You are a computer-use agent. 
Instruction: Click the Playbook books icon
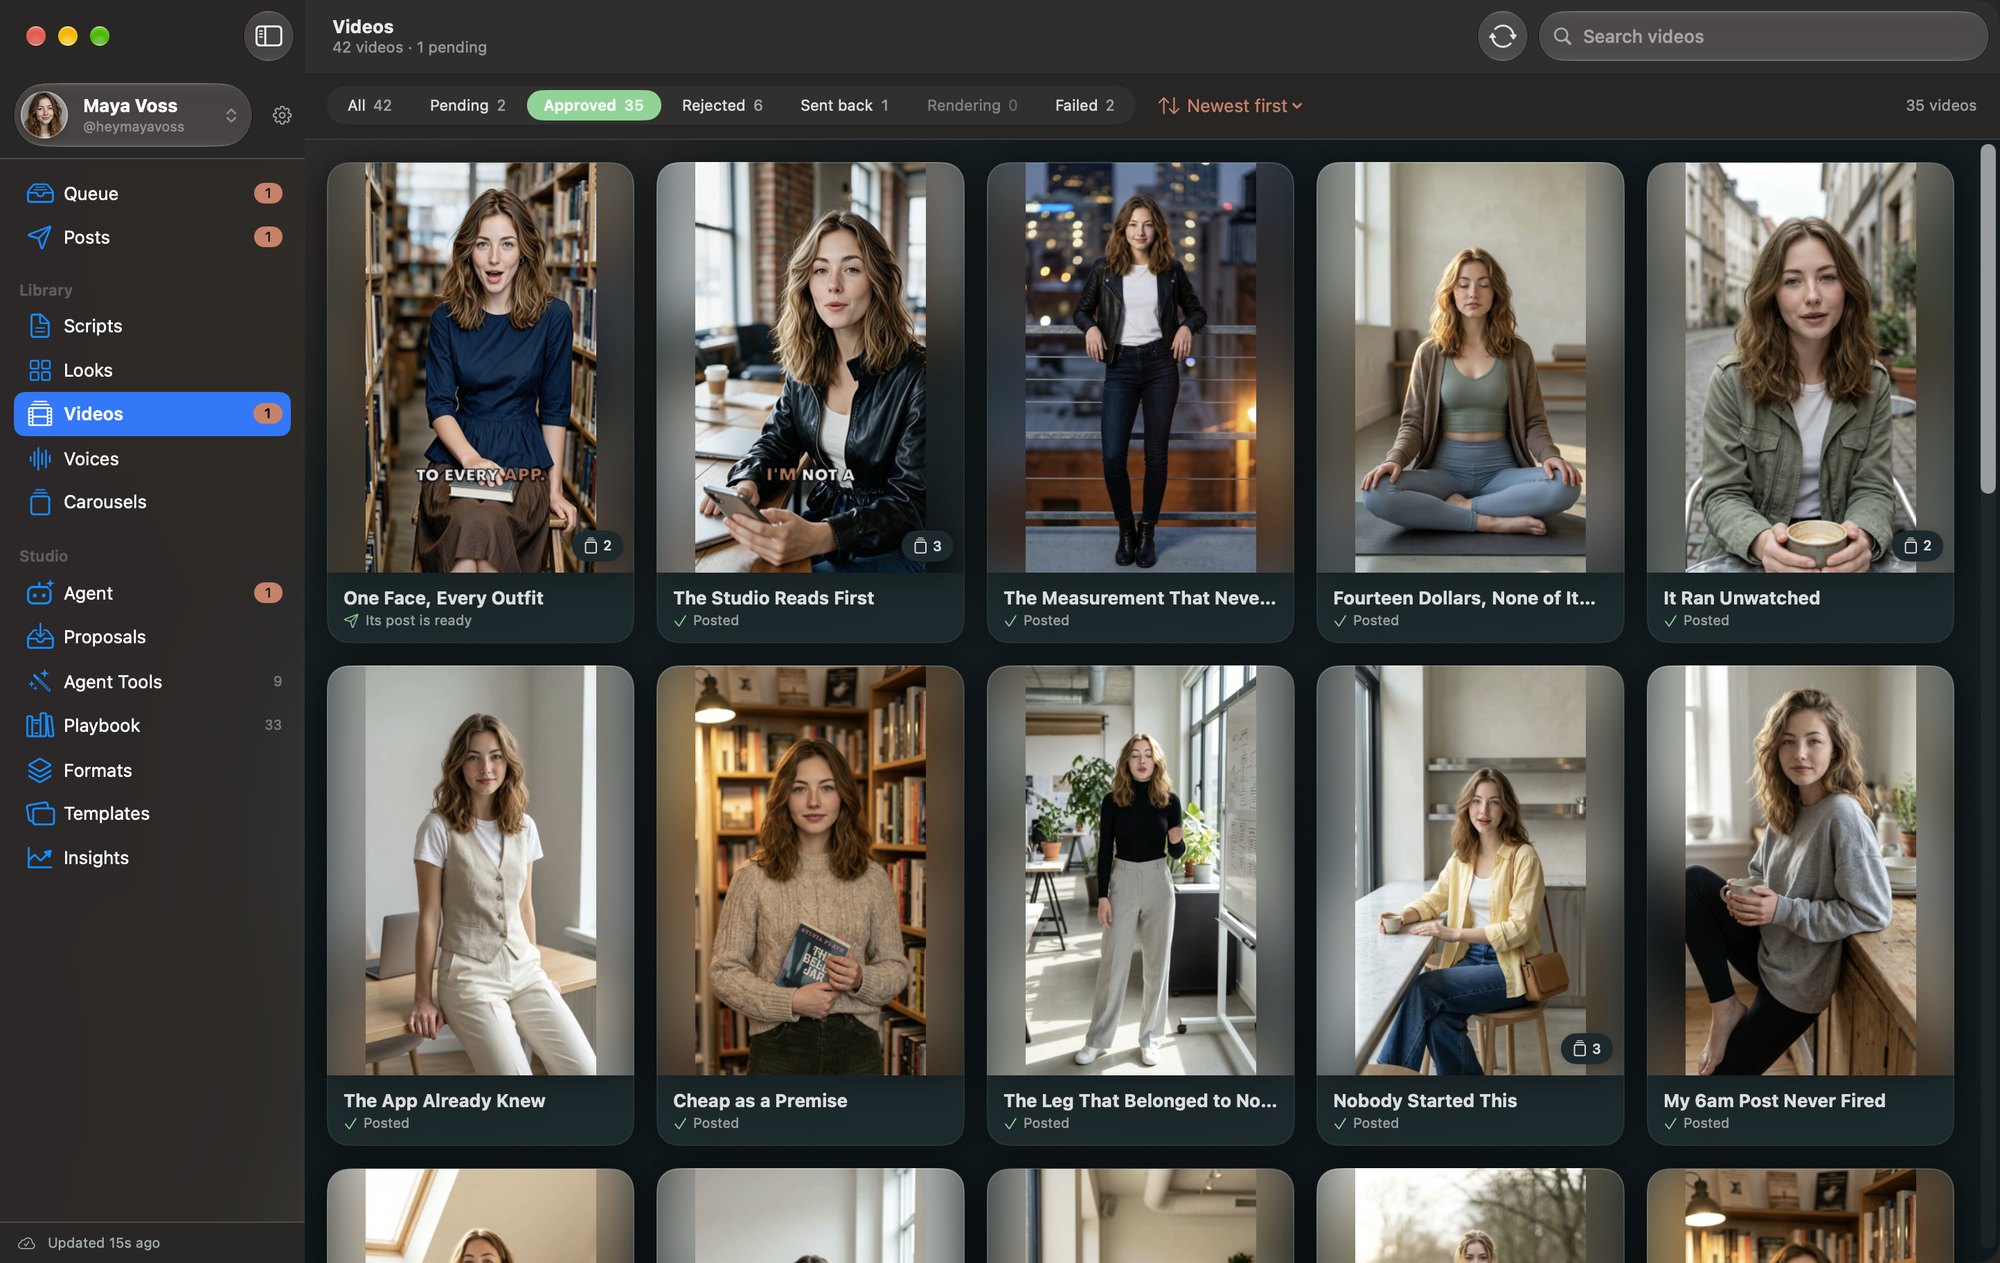point(40,725)
